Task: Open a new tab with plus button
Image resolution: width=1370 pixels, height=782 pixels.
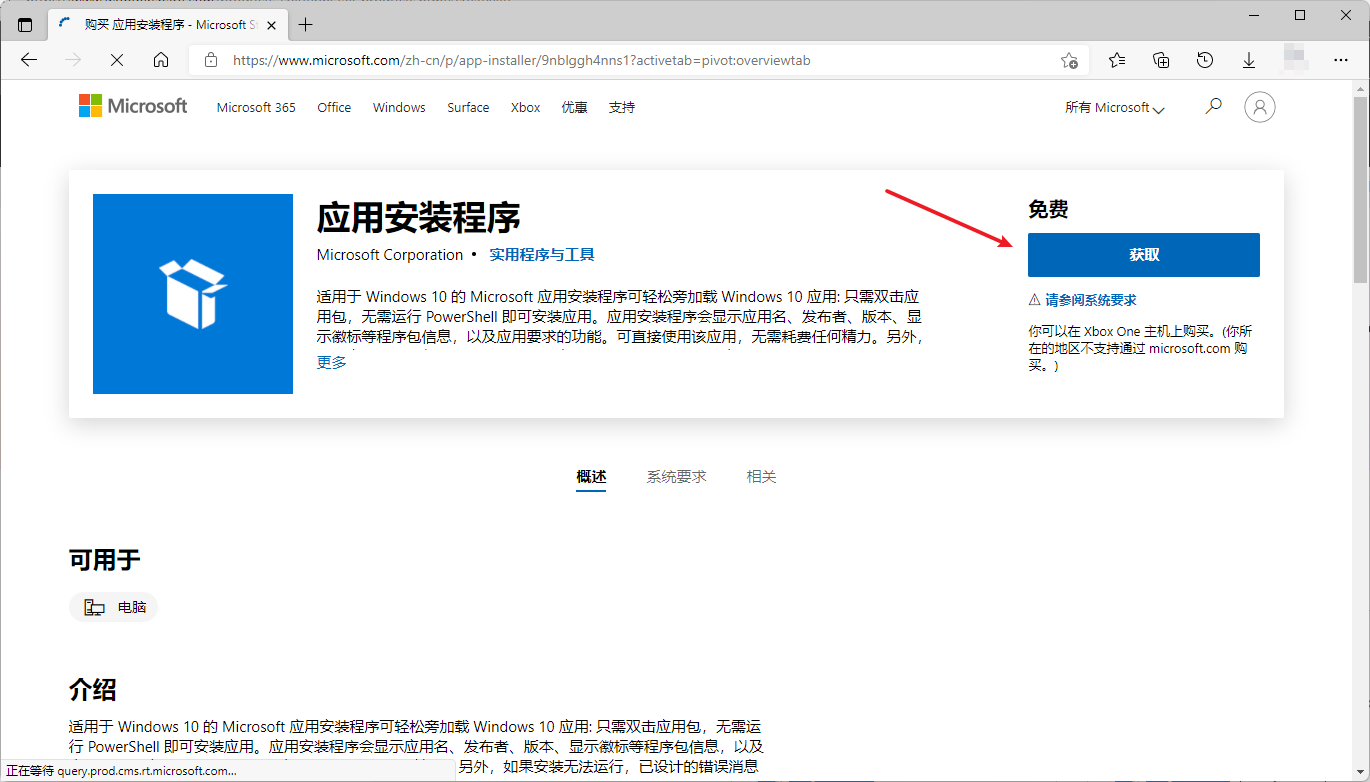Action: (x=305, y=24)
